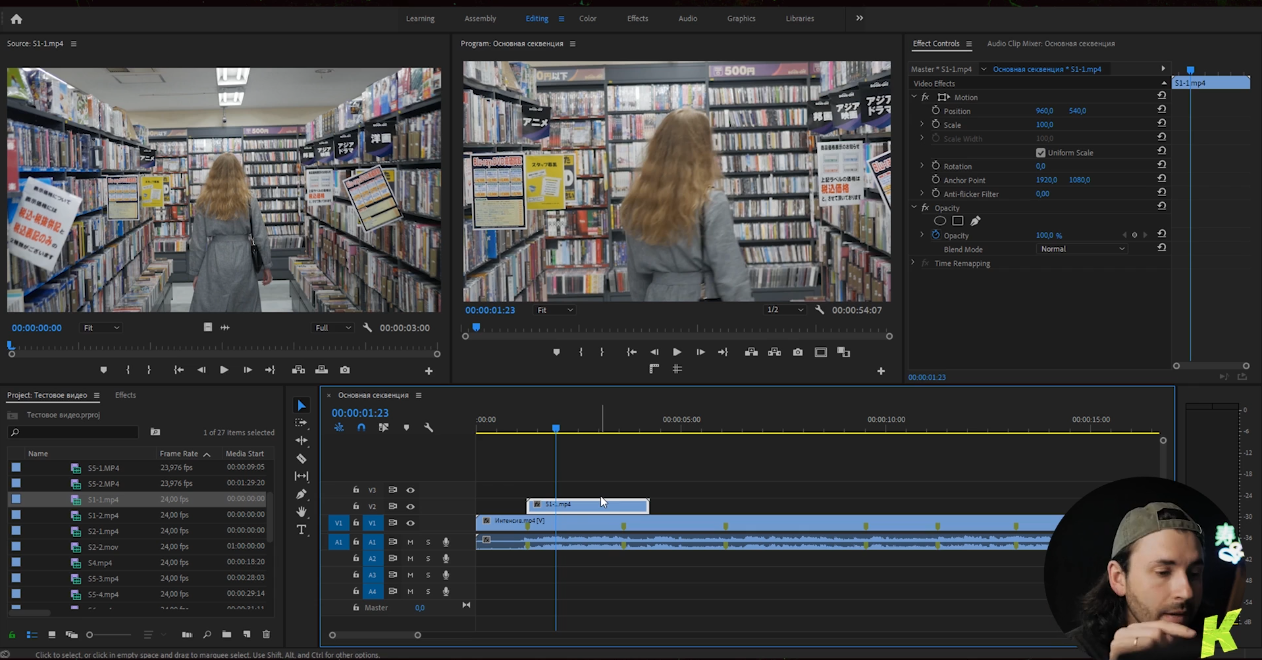1262x660 pixels.
Task: Play the Program monitor sequence
Action: click(x=677, y=352)
